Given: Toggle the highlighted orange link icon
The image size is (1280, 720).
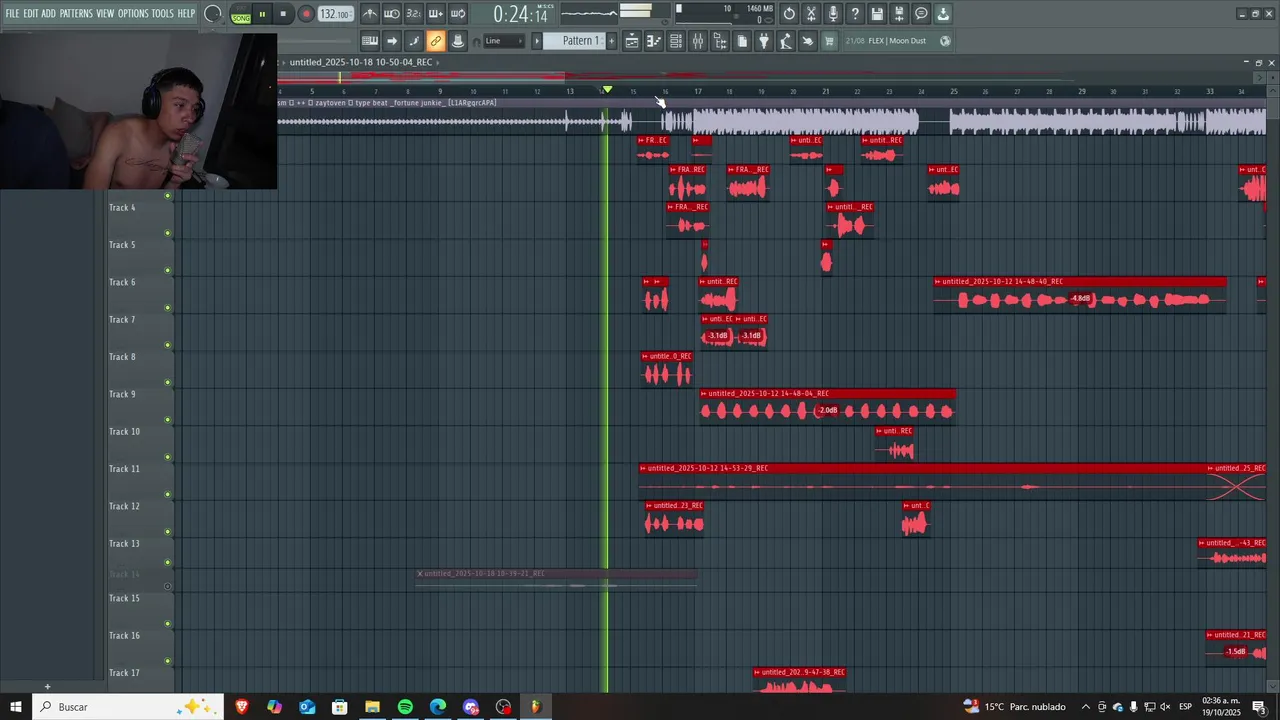Looking at the screenshot, I should tap(436, 41).
